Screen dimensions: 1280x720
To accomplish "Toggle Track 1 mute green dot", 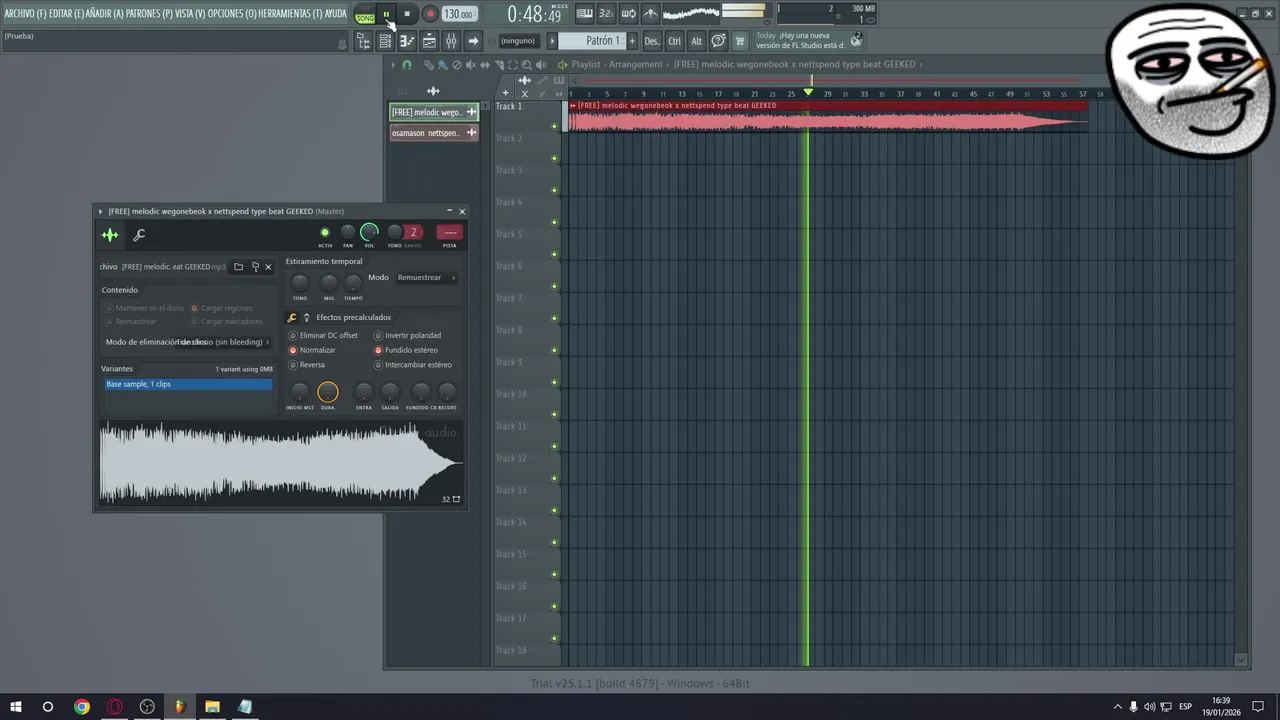I will point(554,126).
